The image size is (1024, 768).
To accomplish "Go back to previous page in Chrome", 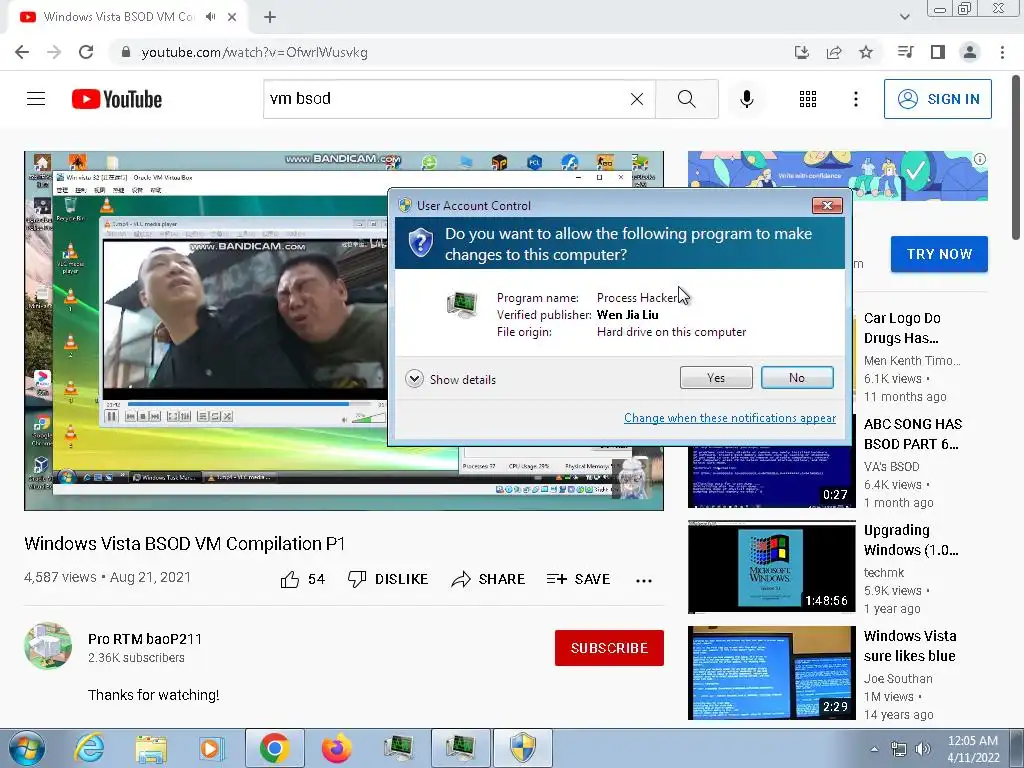I will (x=22, y=52).
